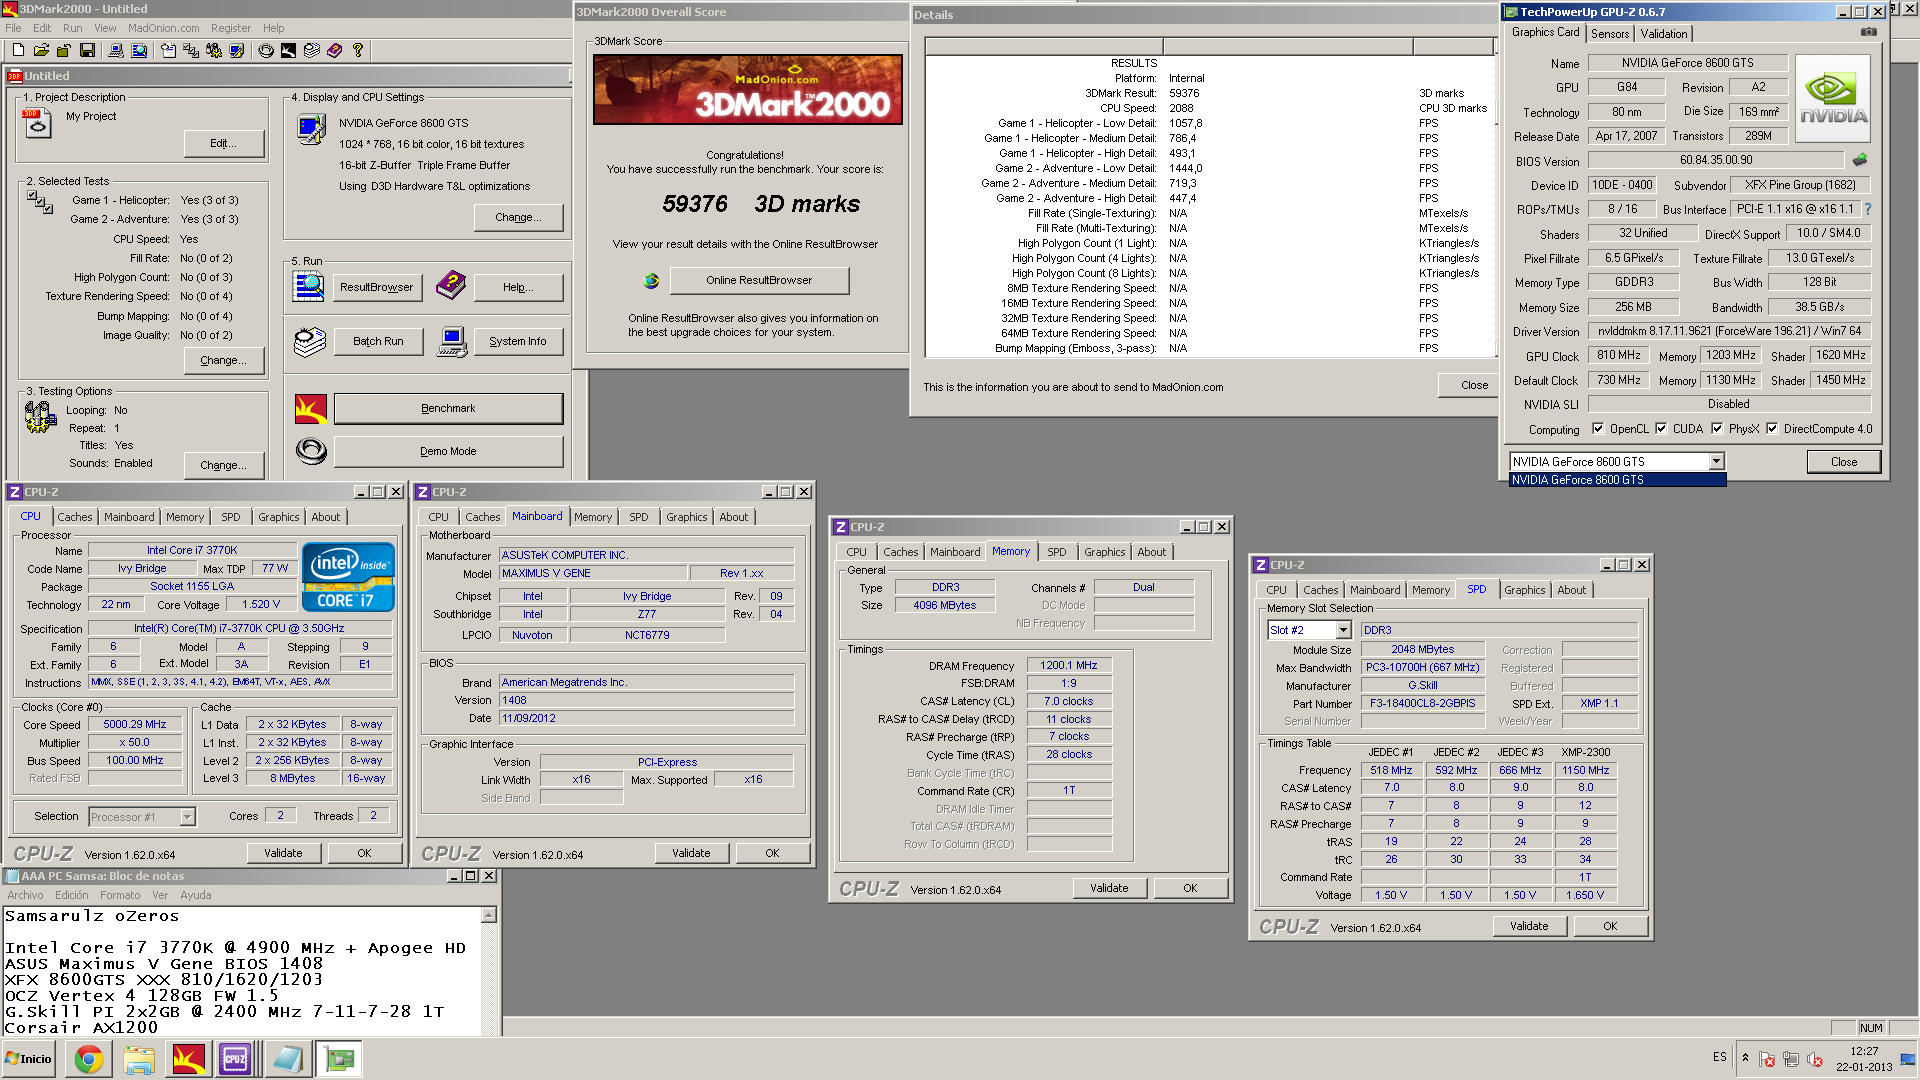Click the batch run stack toolbar icon
The height and width of the screenshot is (1080, 1920).
312,50
